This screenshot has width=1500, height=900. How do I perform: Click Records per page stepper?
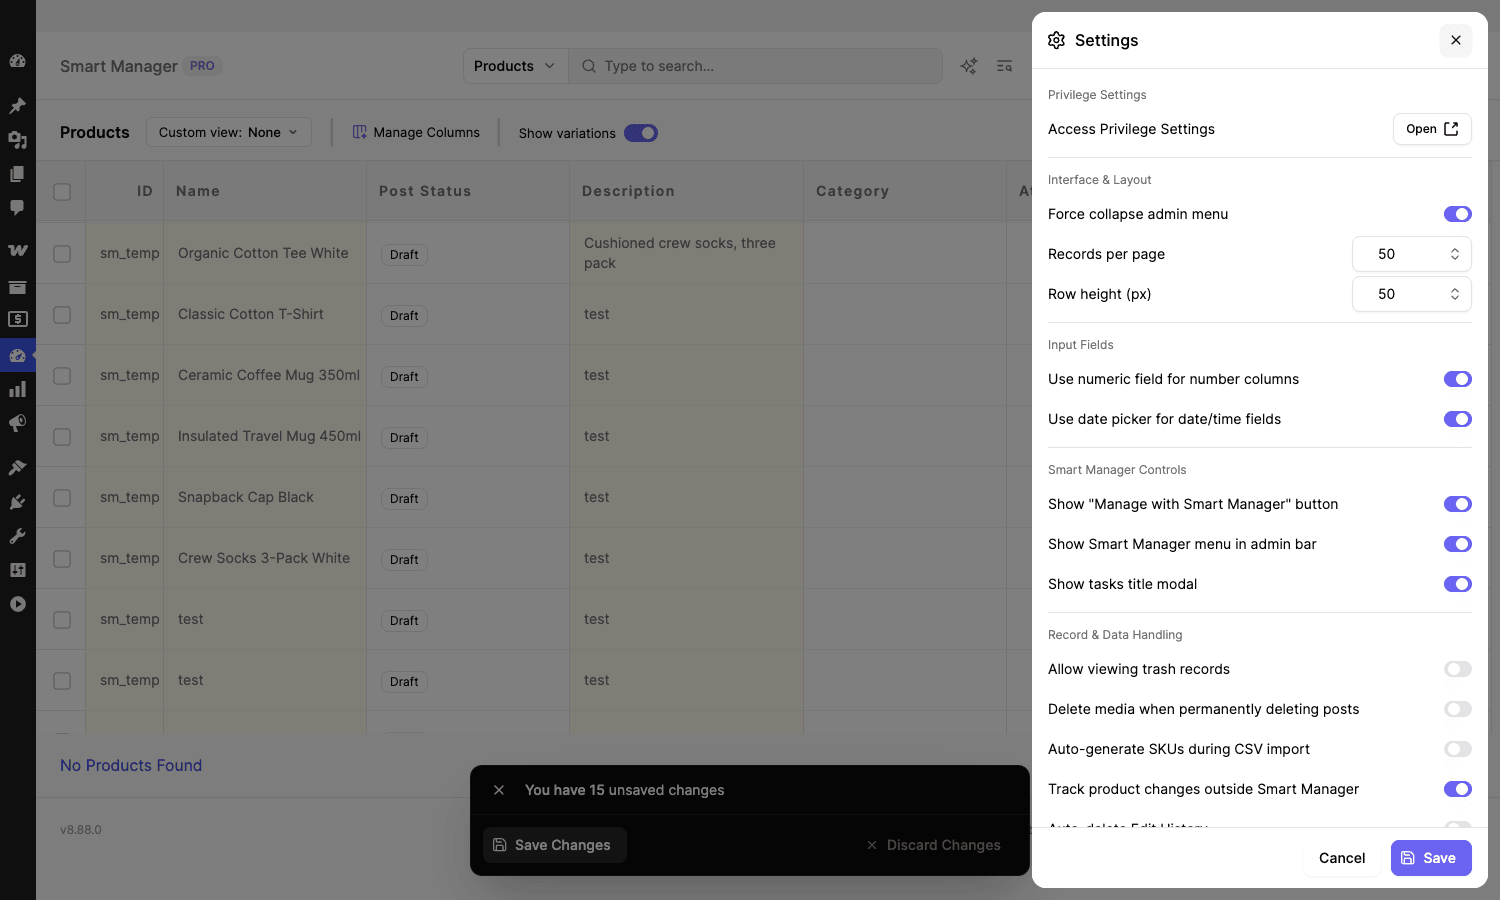(1455, 254)
